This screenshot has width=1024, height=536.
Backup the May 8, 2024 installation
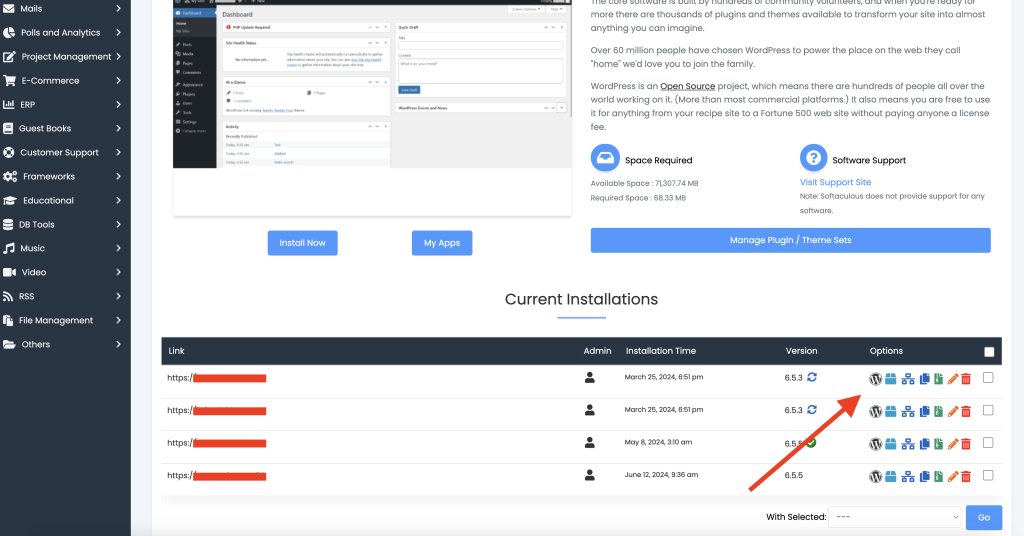(x=938, y=444)
